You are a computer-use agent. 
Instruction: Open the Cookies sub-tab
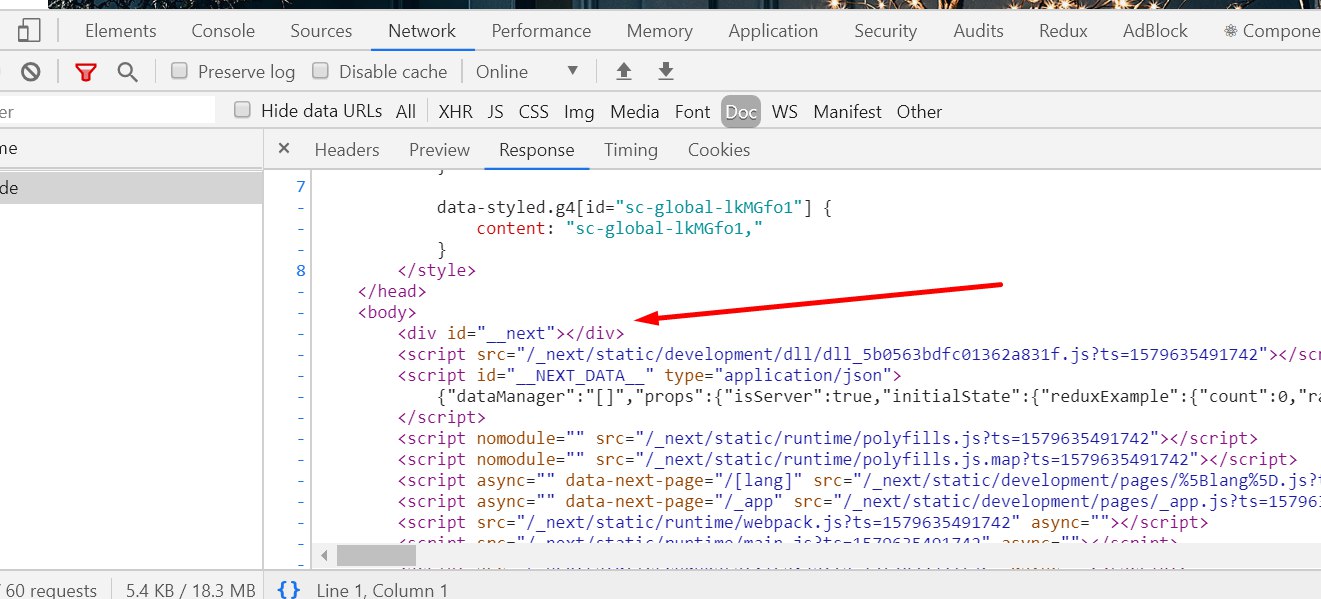[719, 149]
